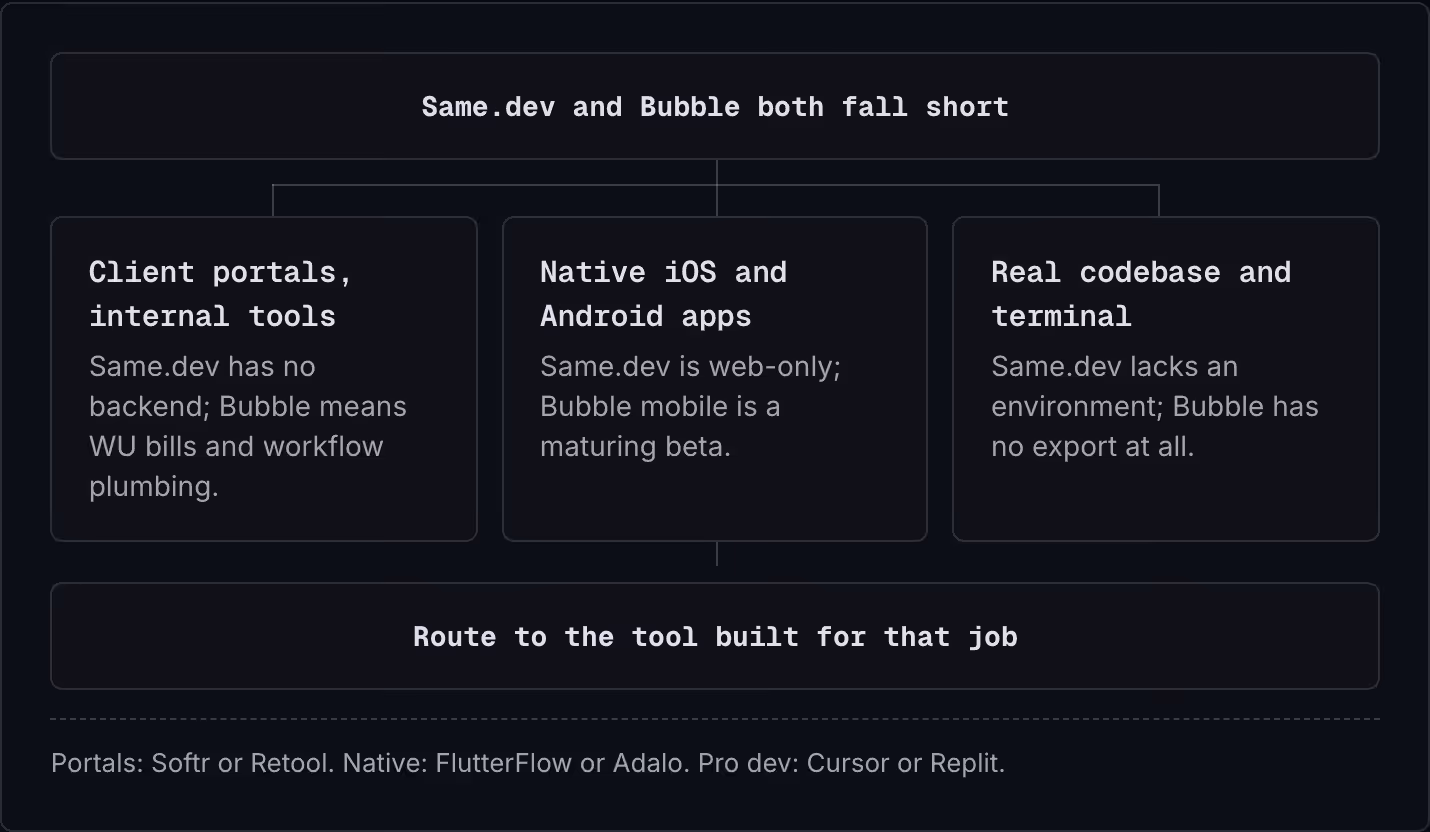Image resolution: width=1430 pixels, height=832 pixels.
Task: Click the 'Same.dev is web-only' description text
Action: coord(691,406)
